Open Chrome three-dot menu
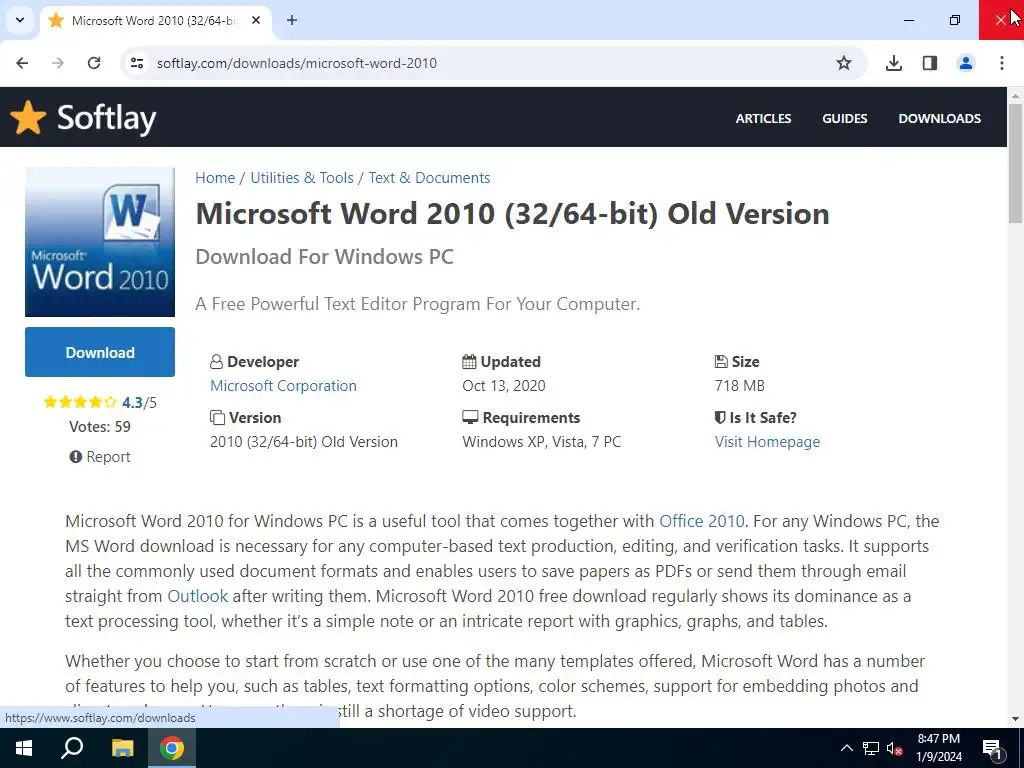The image size is (1024, 768). (x=1002, y=63)
